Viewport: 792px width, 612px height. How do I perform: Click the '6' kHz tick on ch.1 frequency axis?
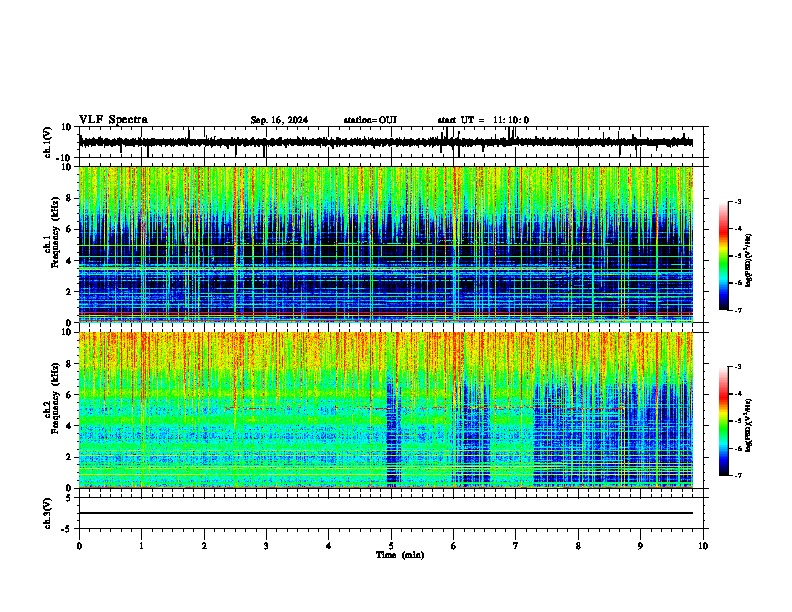coord(69,229)
